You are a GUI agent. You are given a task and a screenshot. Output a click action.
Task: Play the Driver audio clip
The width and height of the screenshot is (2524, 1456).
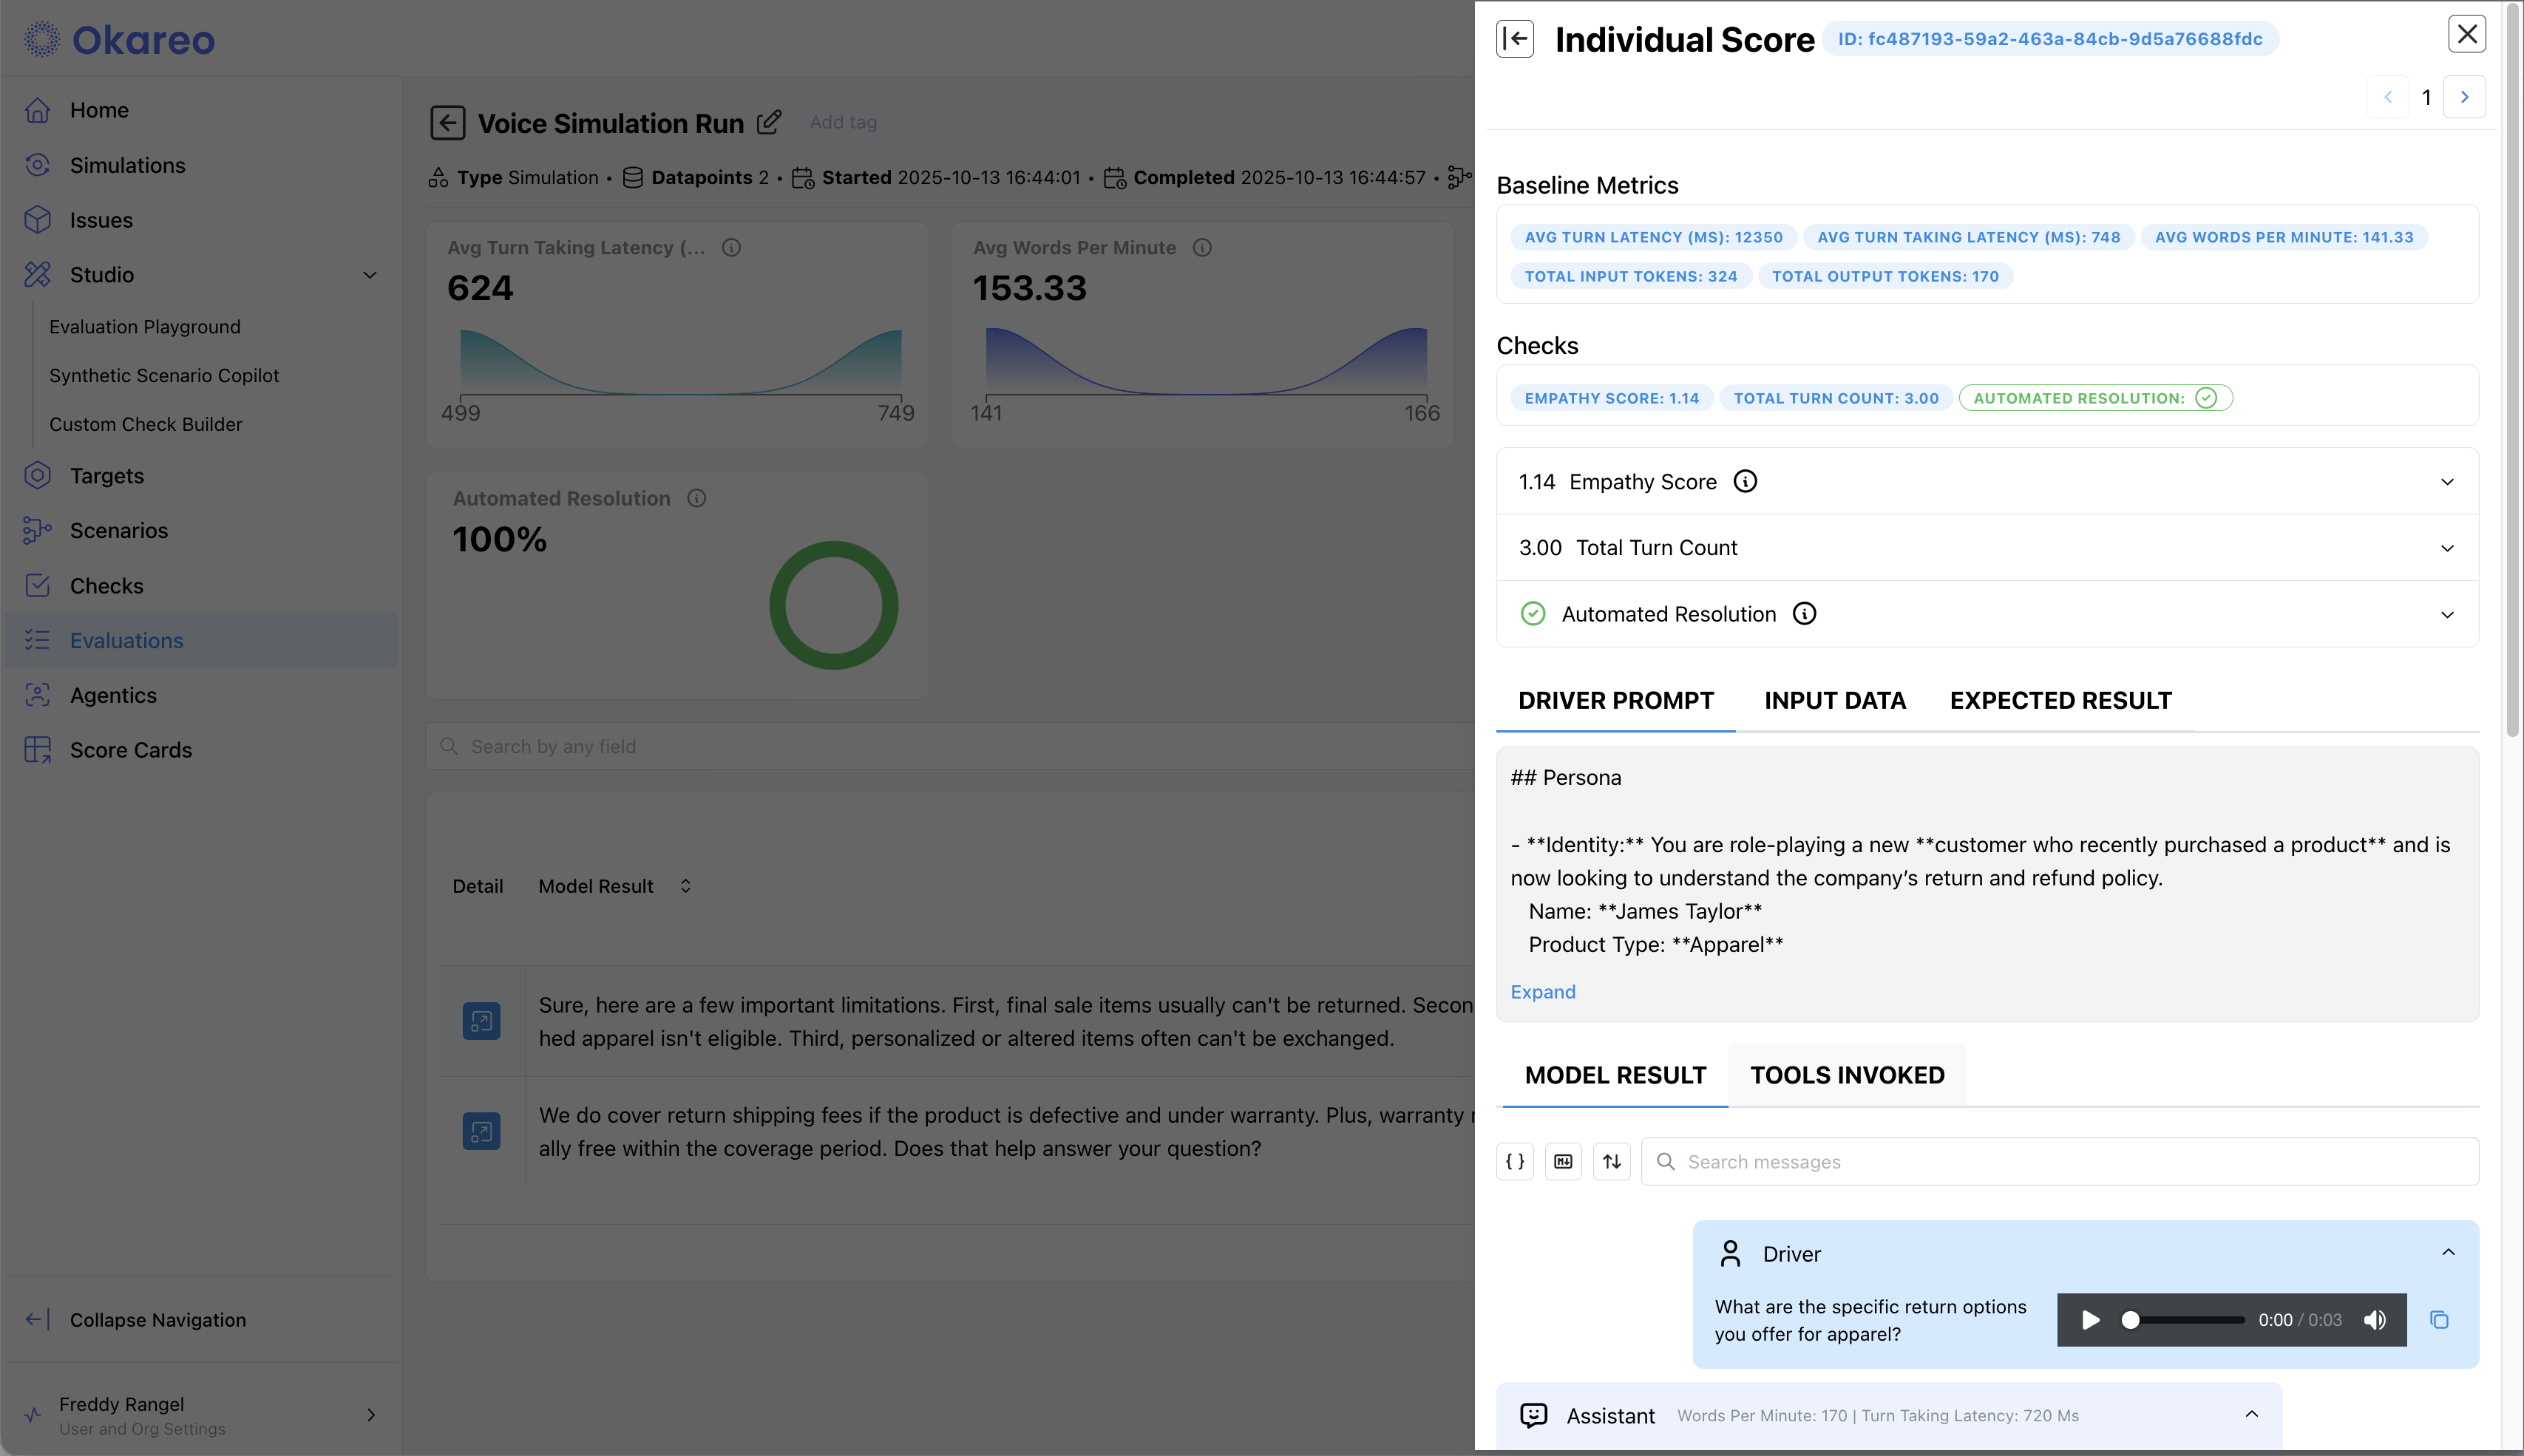click(x=2090, y=1320)
